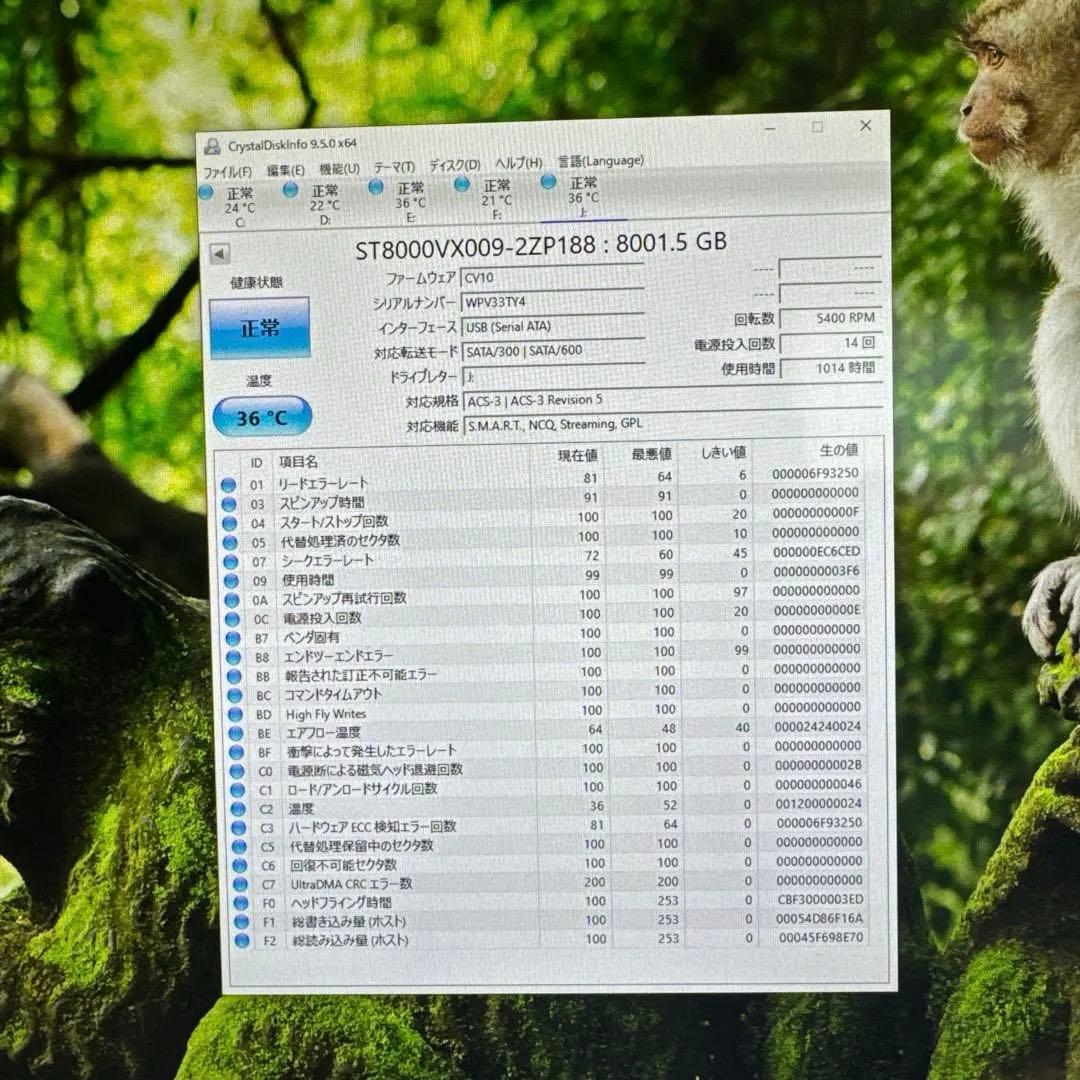Image resolution: width=1080 pixels, height=1080 pixels.
Task: Click the CrystalDiskInfo title bar icon
Action: [x=212, y=146]
